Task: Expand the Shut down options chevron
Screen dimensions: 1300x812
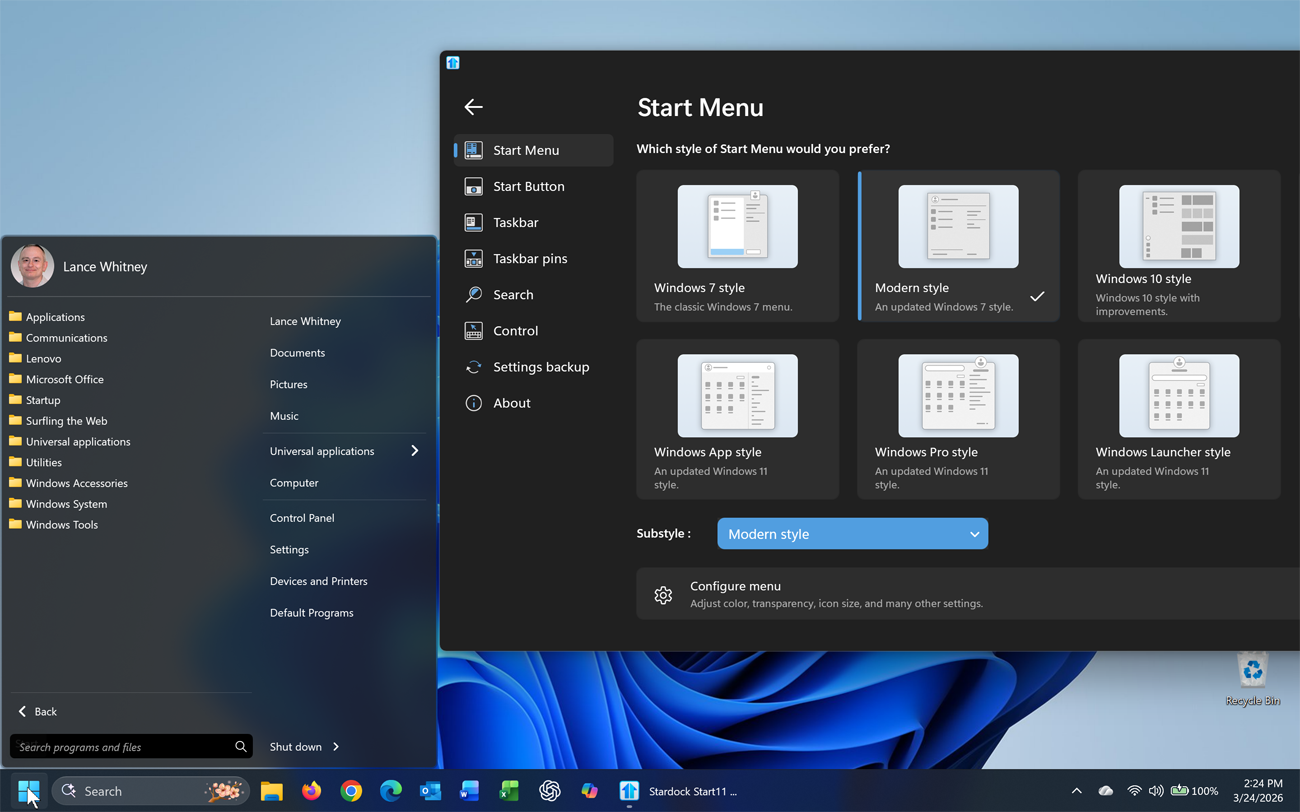Action: (334, 746)
